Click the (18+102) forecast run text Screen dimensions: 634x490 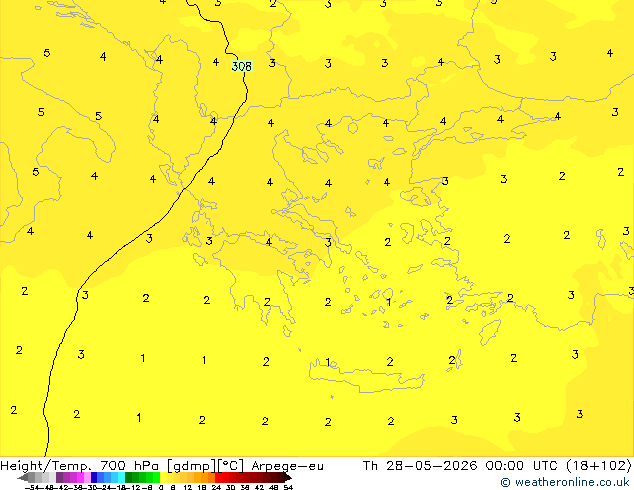pos(600,465)
